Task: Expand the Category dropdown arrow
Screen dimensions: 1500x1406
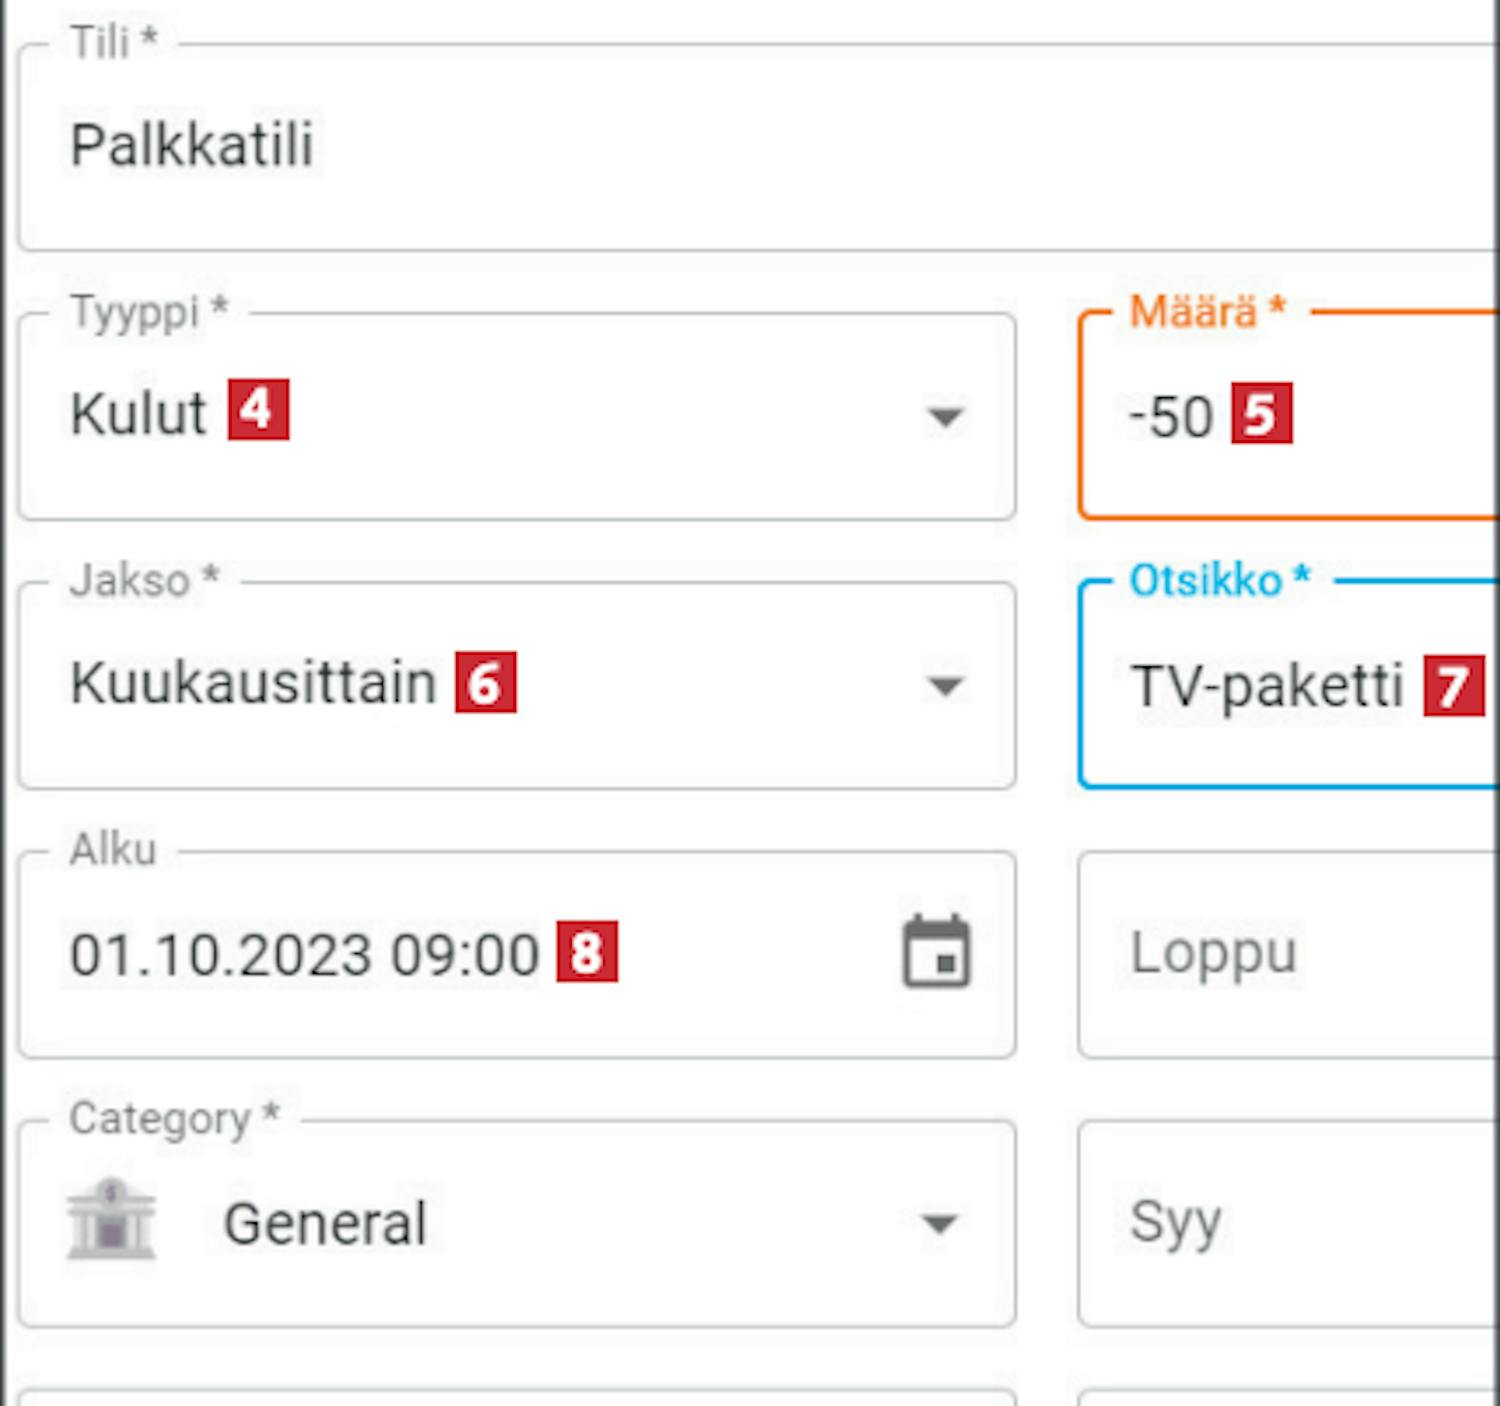Action: click(939, 1223)
